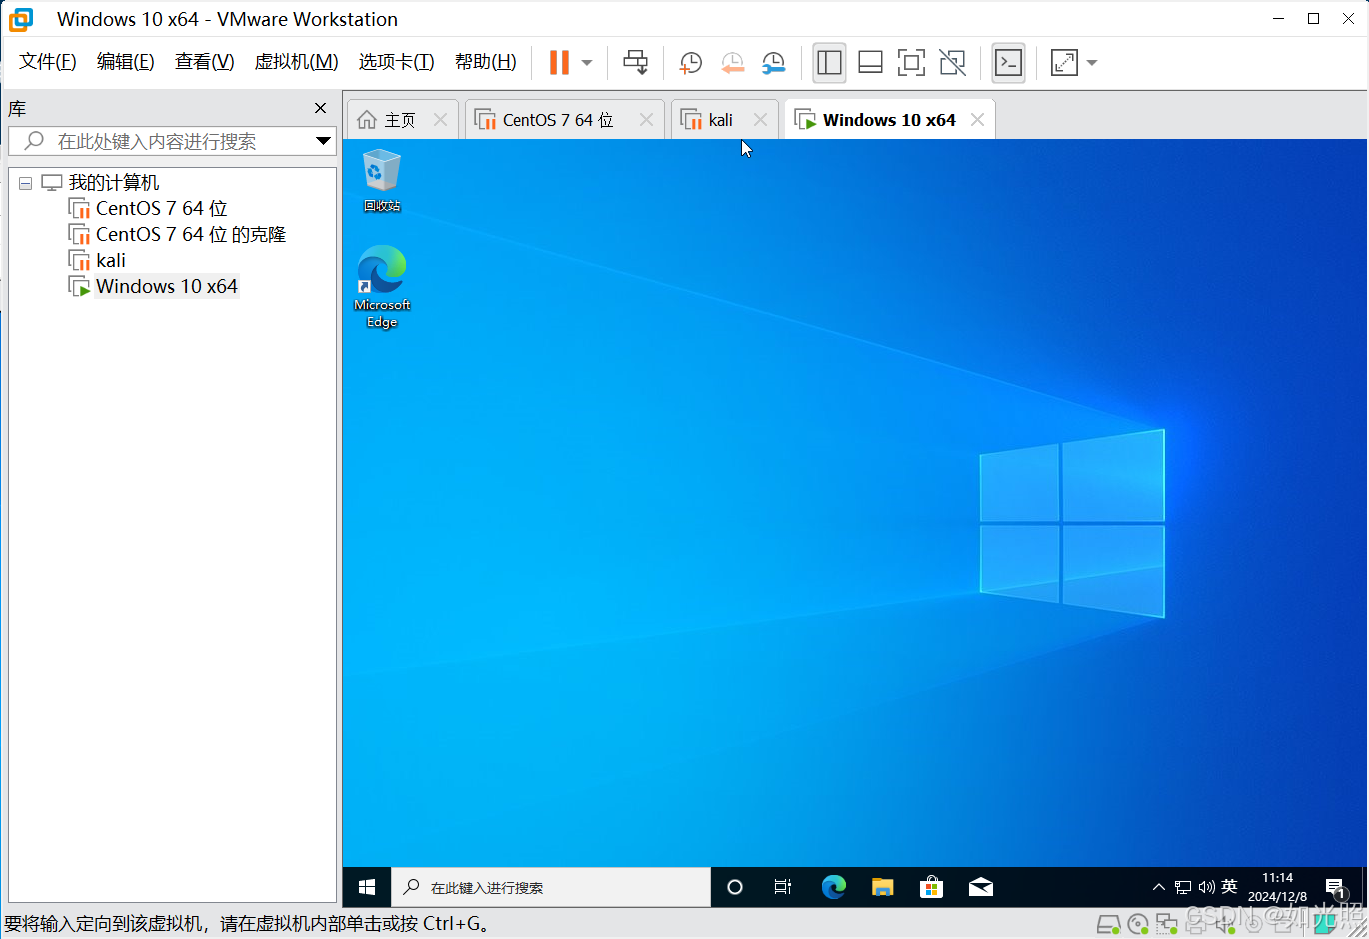Click the hard disk device status icon
This screenshot has width=1369, height=939.
(1108, 924)
